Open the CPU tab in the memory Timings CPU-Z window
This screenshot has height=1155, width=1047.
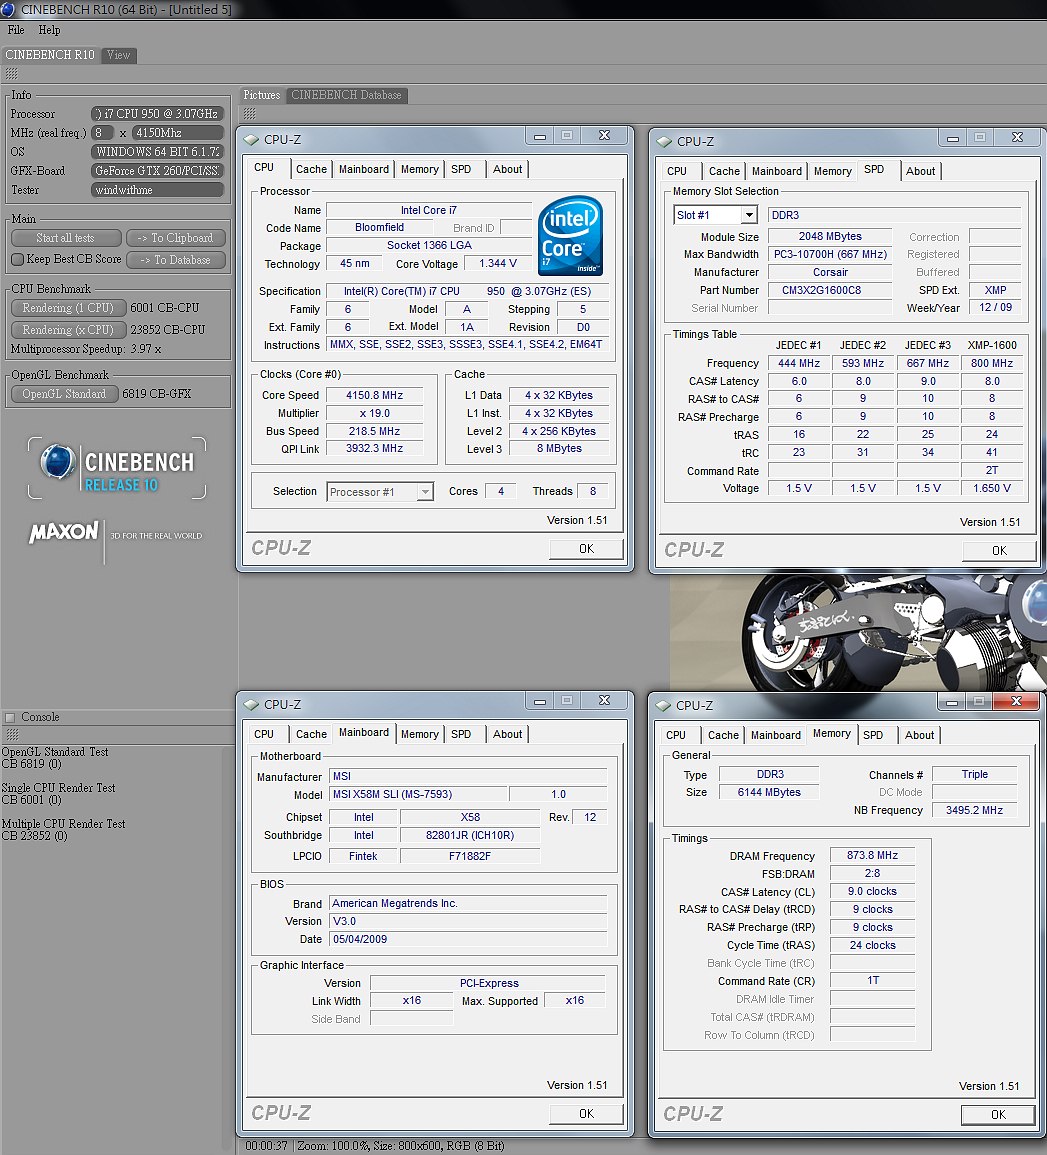[676, 735]
